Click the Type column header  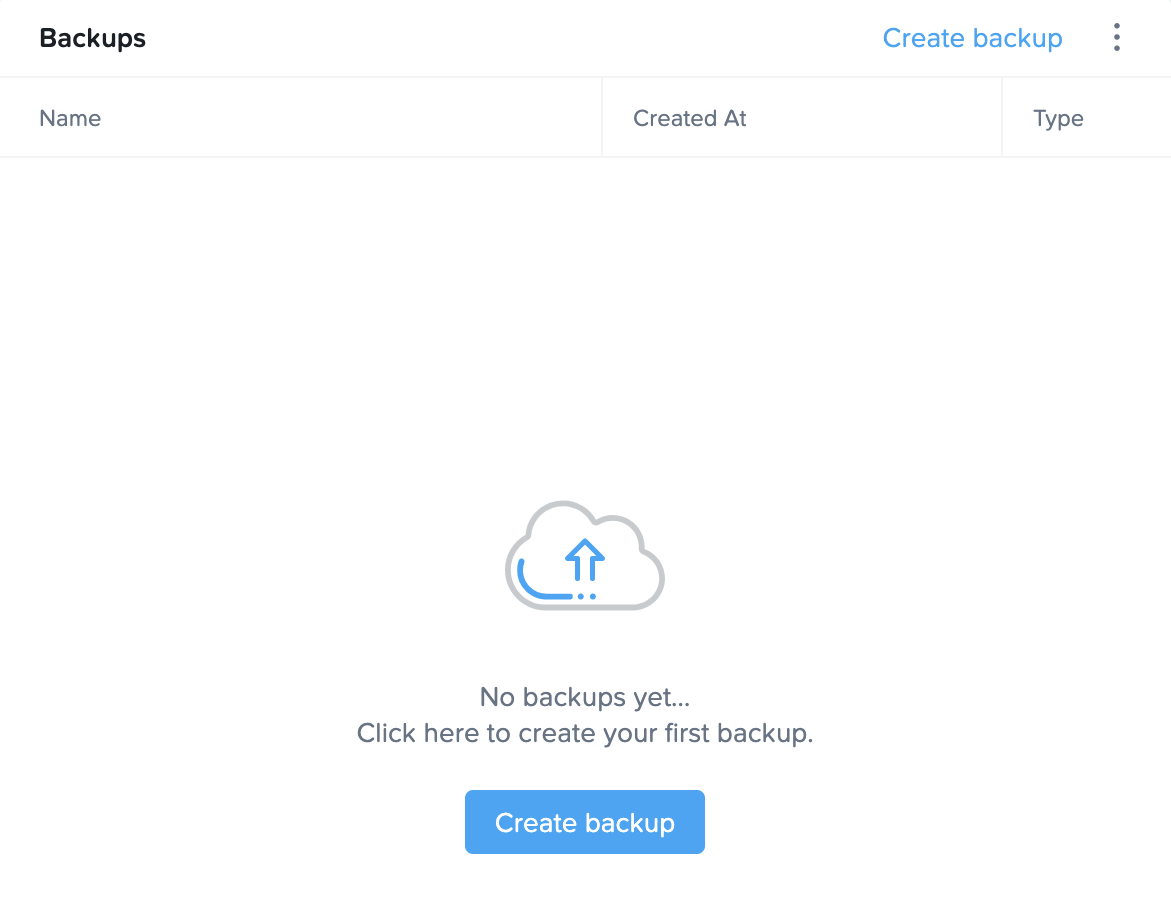point(1058,117)
